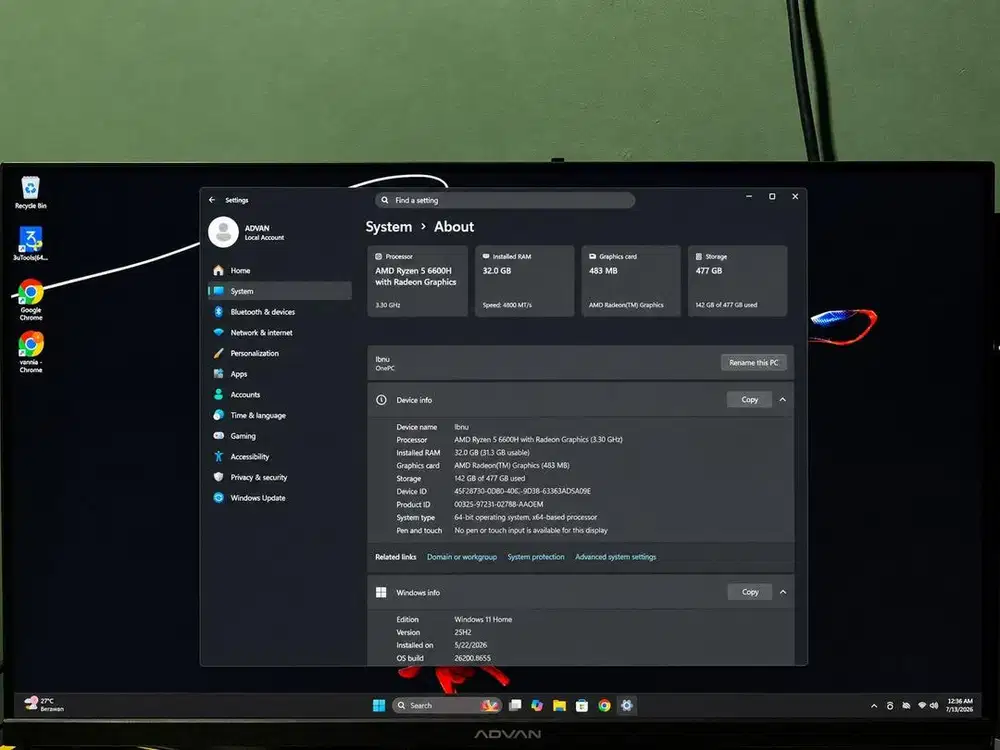Click Rename this PC button
The width and height of the screenshot is (1000, 750).
coord(753,362)
